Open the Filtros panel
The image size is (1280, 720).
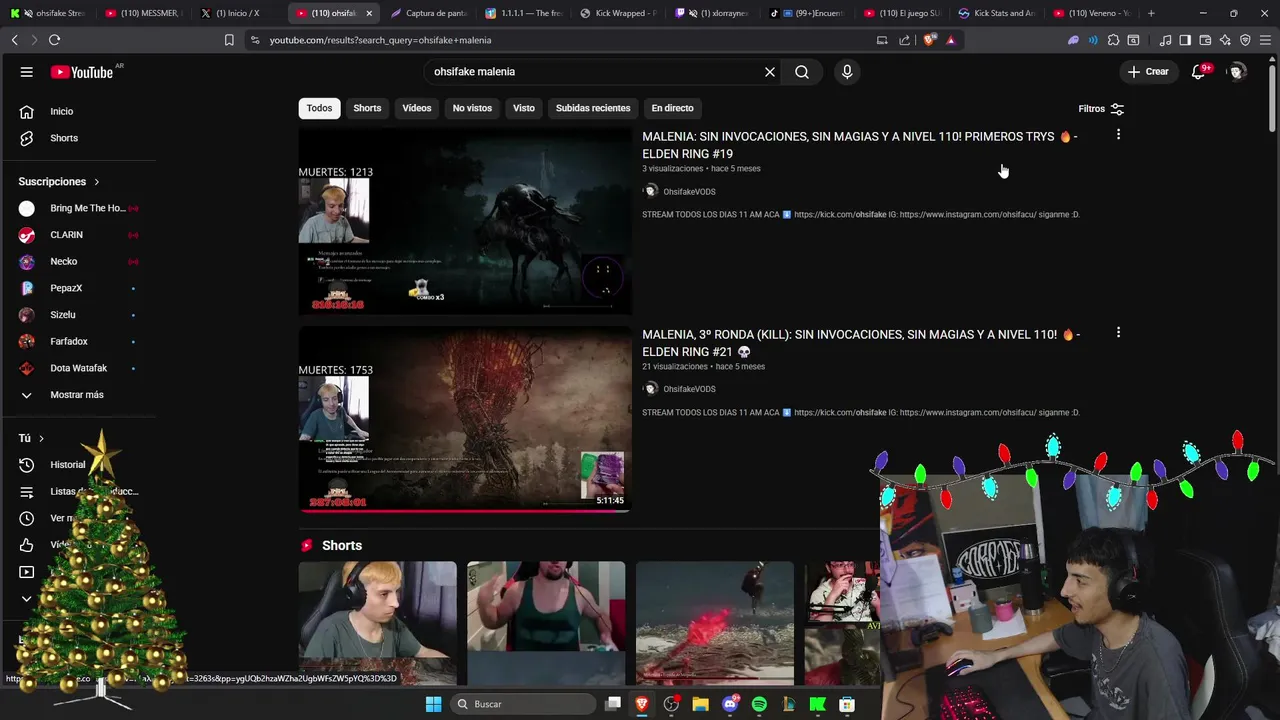click(x=1101, y=108)
